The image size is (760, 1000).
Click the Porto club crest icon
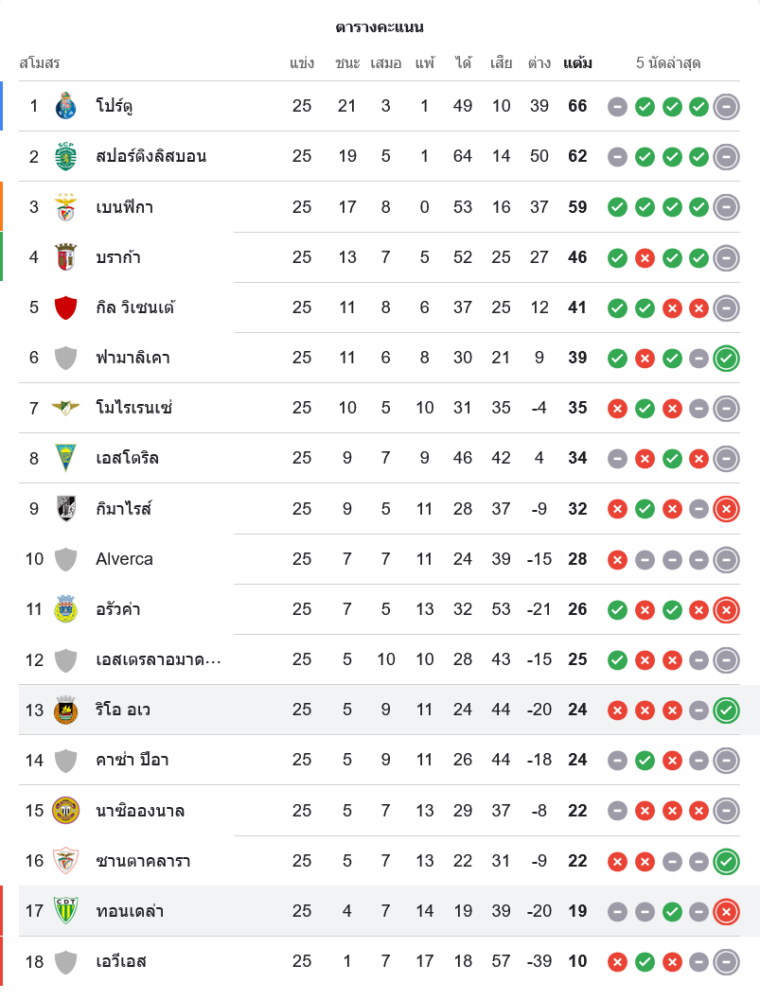click(66, 106)
